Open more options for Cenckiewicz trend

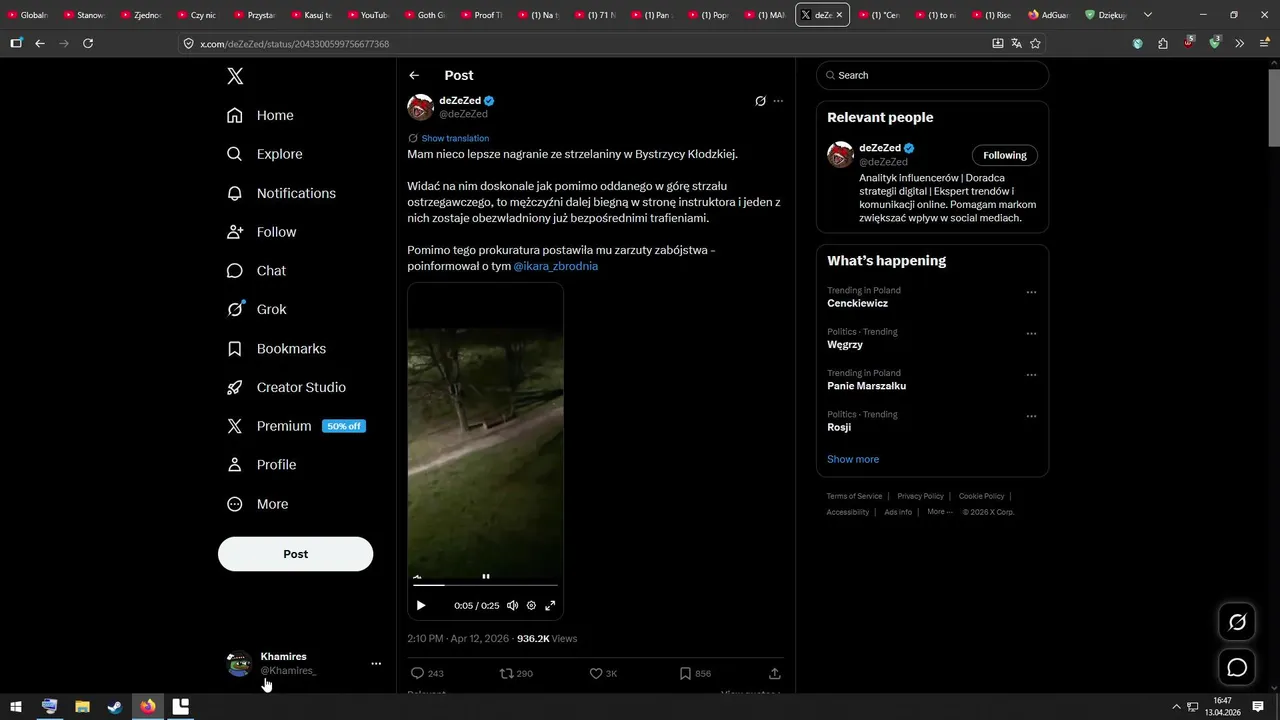click(x=1031, y=293)
